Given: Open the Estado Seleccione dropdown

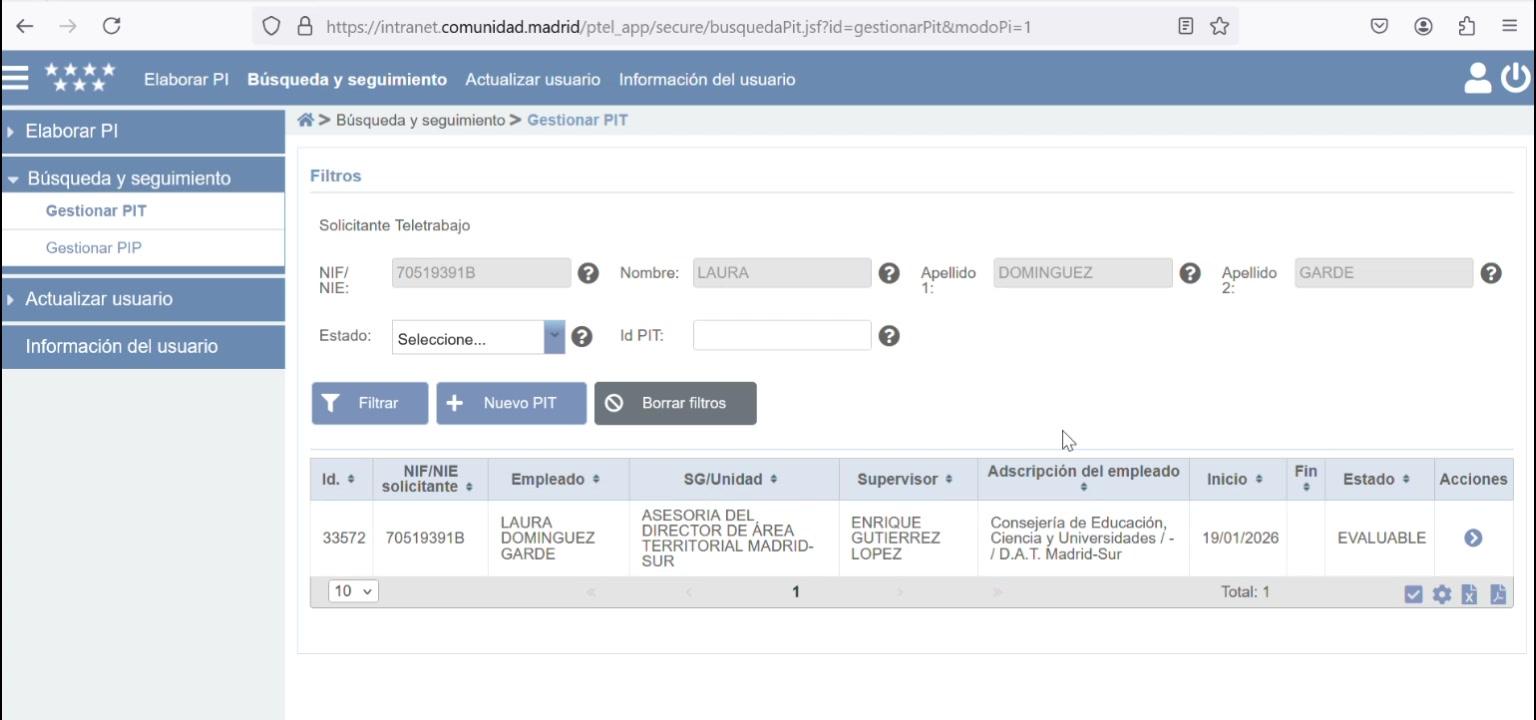Looking at the screenshot, I should tap(478, 338).
